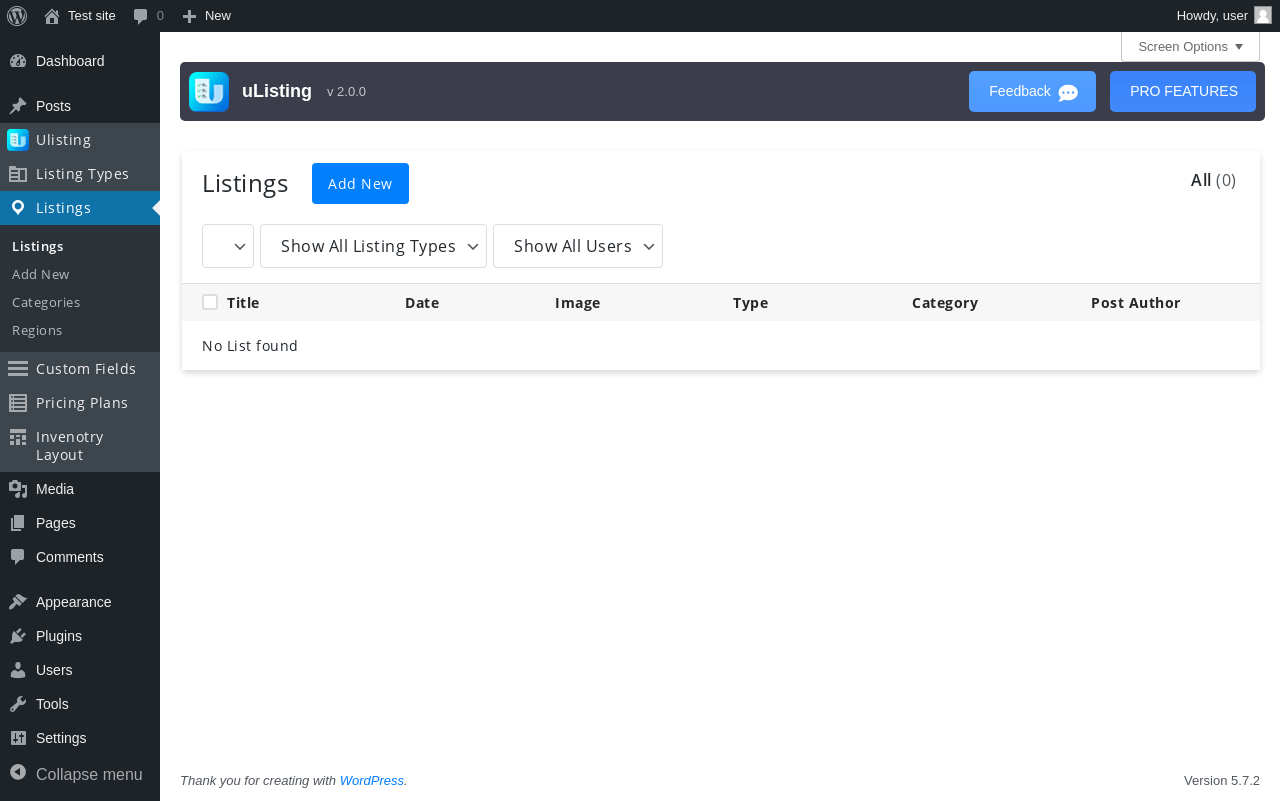Open the blank bulk action dropdown
The width and height of the screenshot is (1280, 801).
228,246
